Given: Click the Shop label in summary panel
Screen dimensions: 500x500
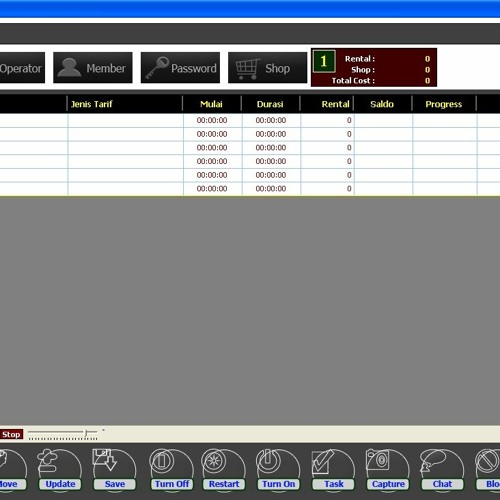Looking at the screenshot, I should coord(363,70).
